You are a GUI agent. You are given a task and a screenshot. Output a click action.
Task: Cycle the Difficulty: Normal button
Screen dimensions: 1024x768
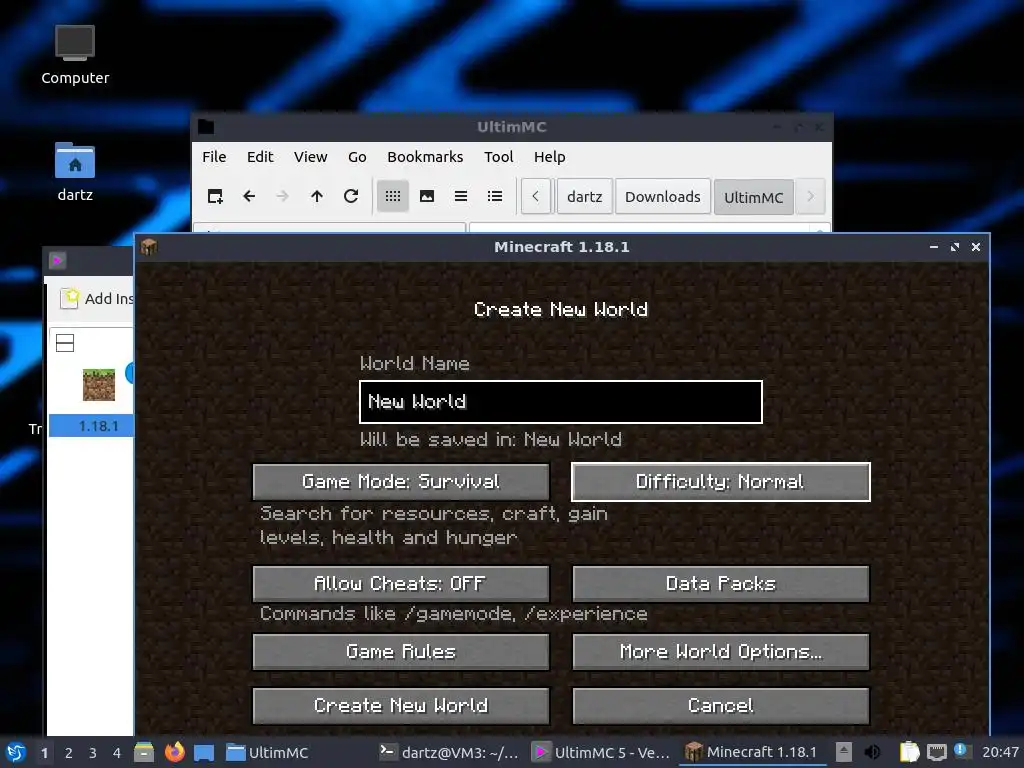click(720, 482)
